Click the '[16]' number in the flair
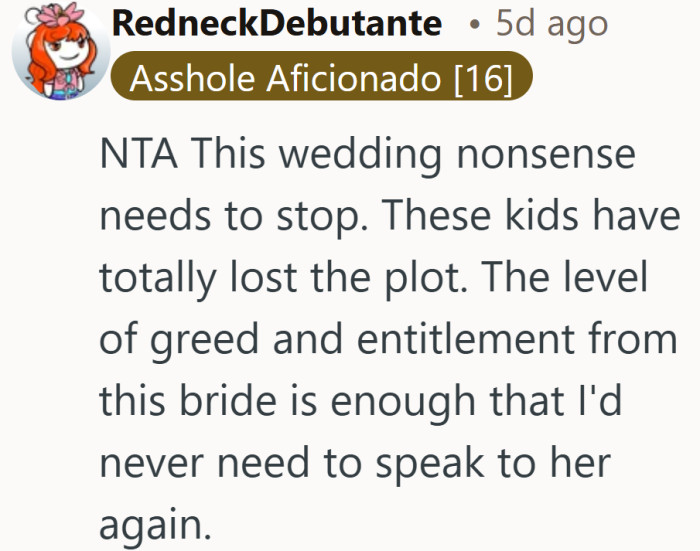 [x=481, y=80]
